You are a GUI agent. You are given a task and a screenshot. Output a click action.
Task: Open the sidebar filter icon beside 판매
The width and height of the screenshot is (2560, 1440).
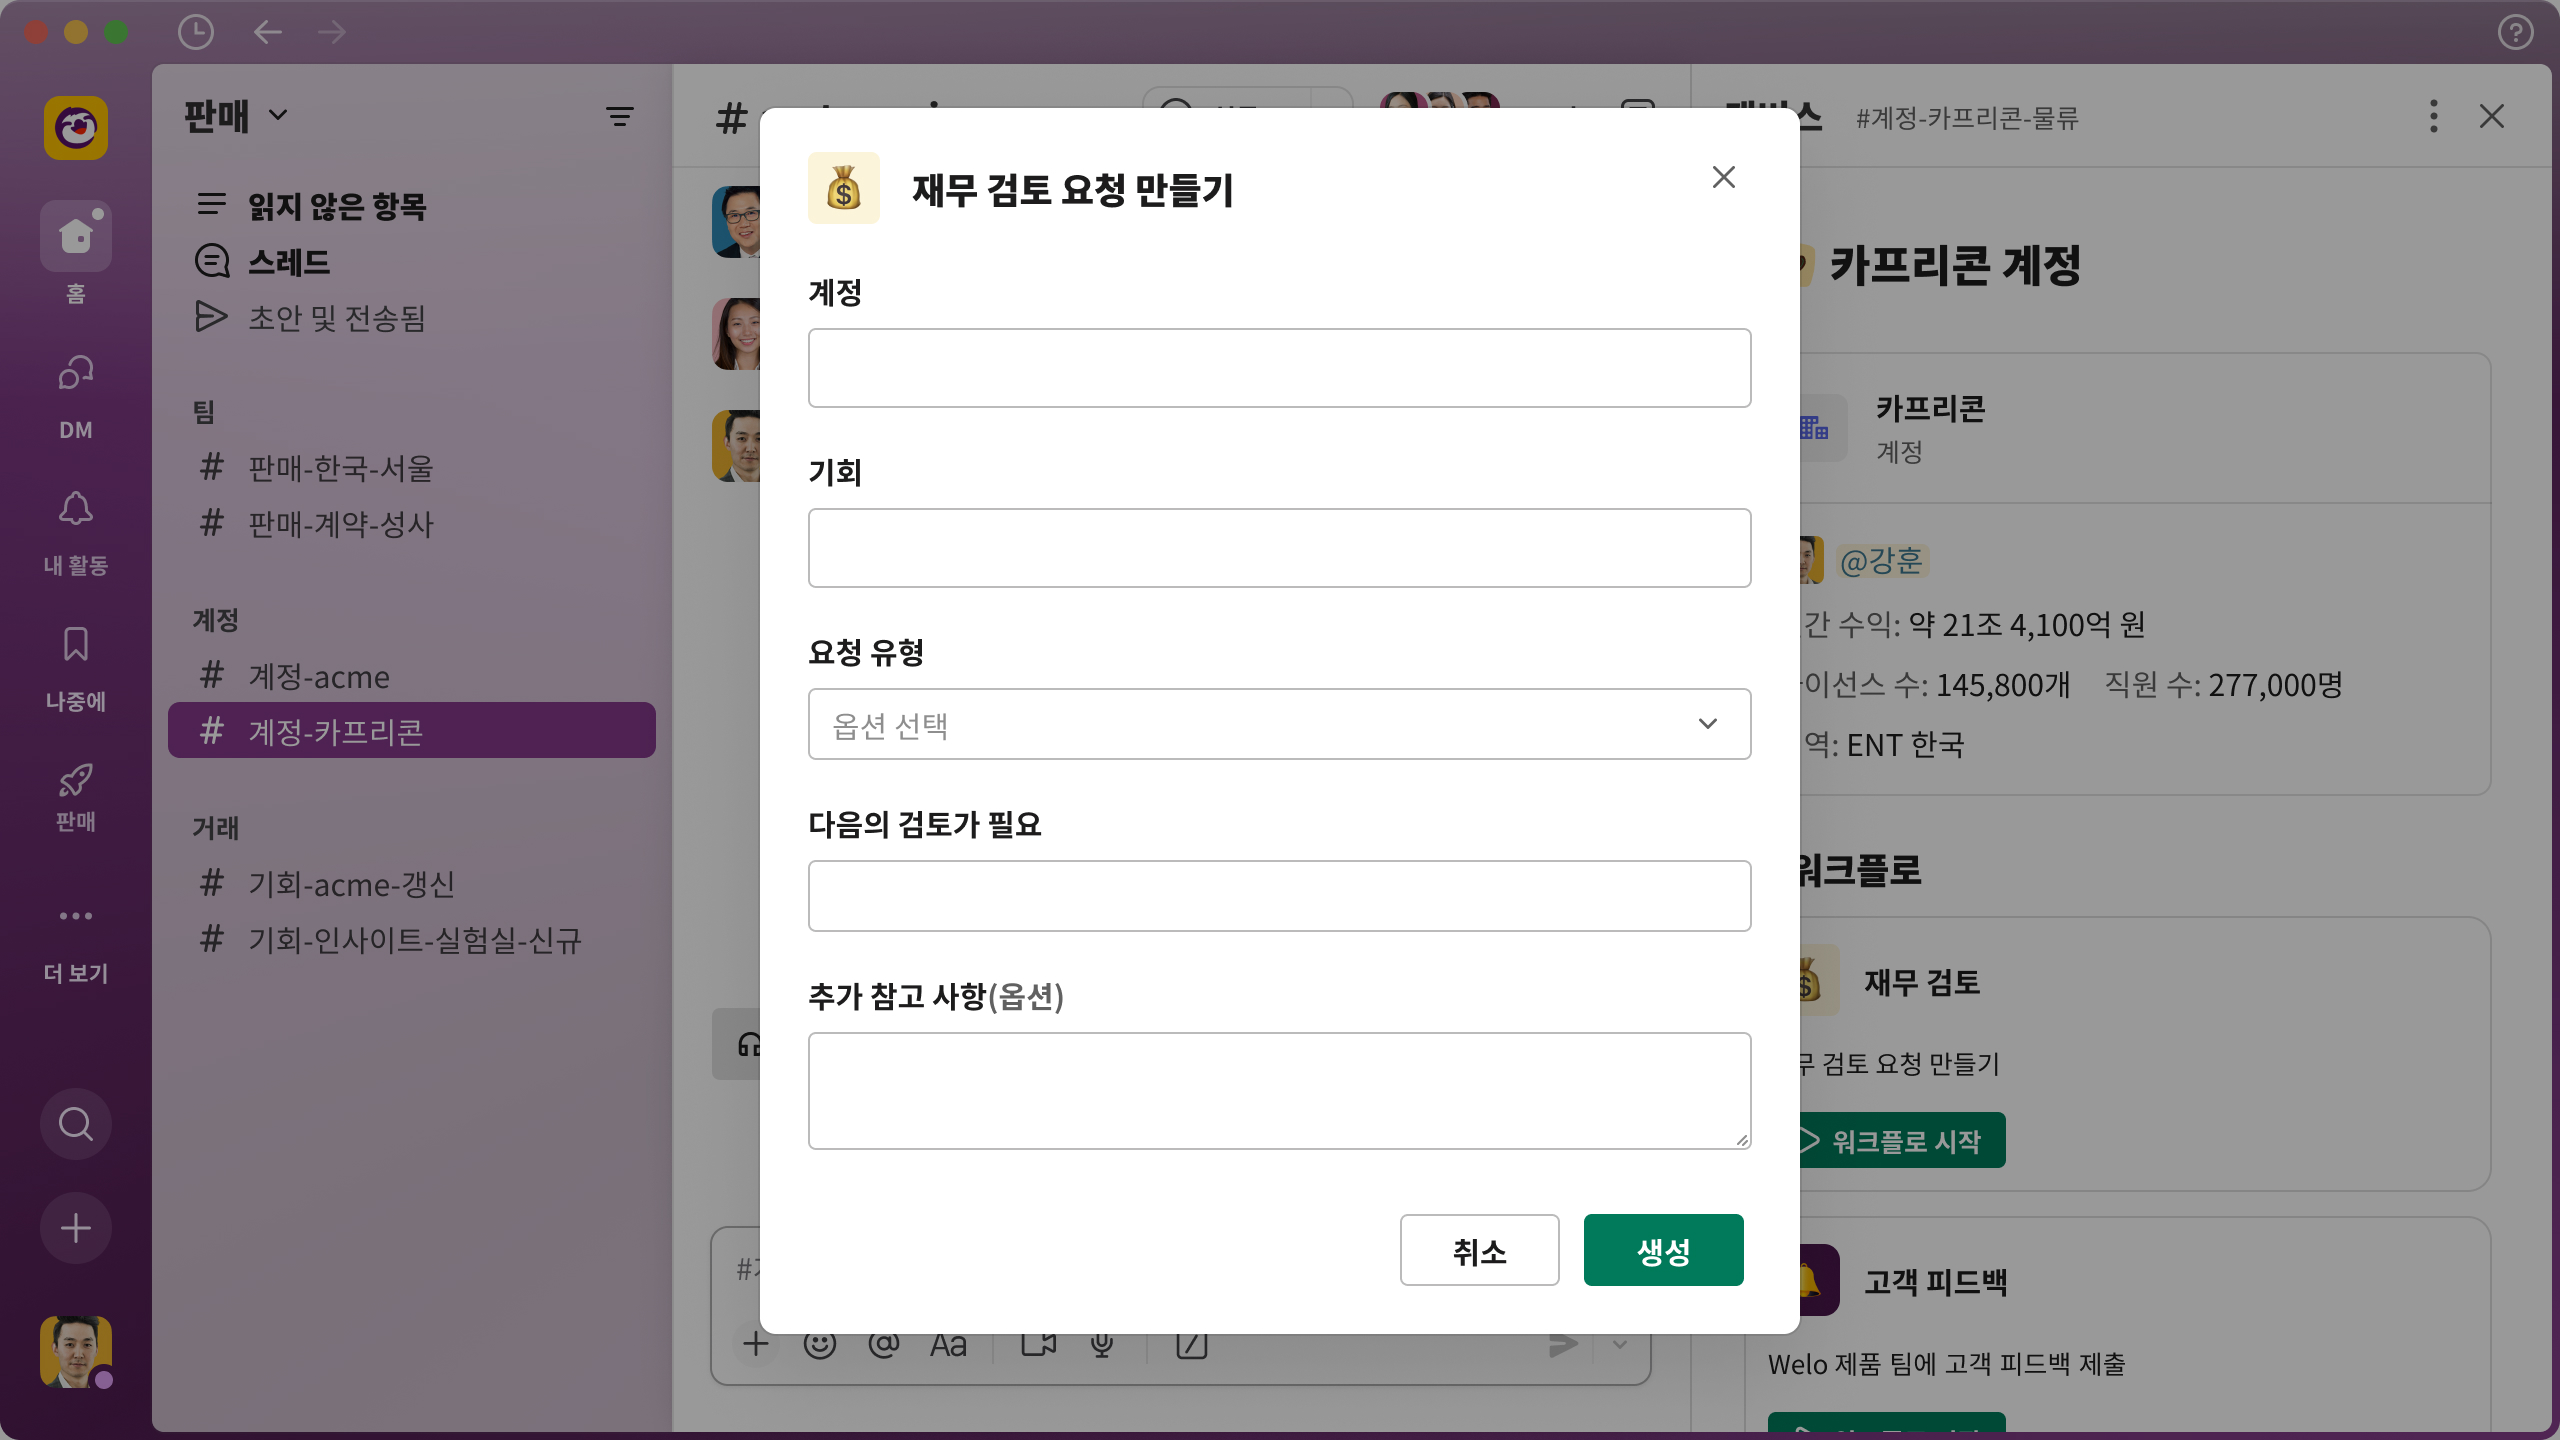[619, 117]
